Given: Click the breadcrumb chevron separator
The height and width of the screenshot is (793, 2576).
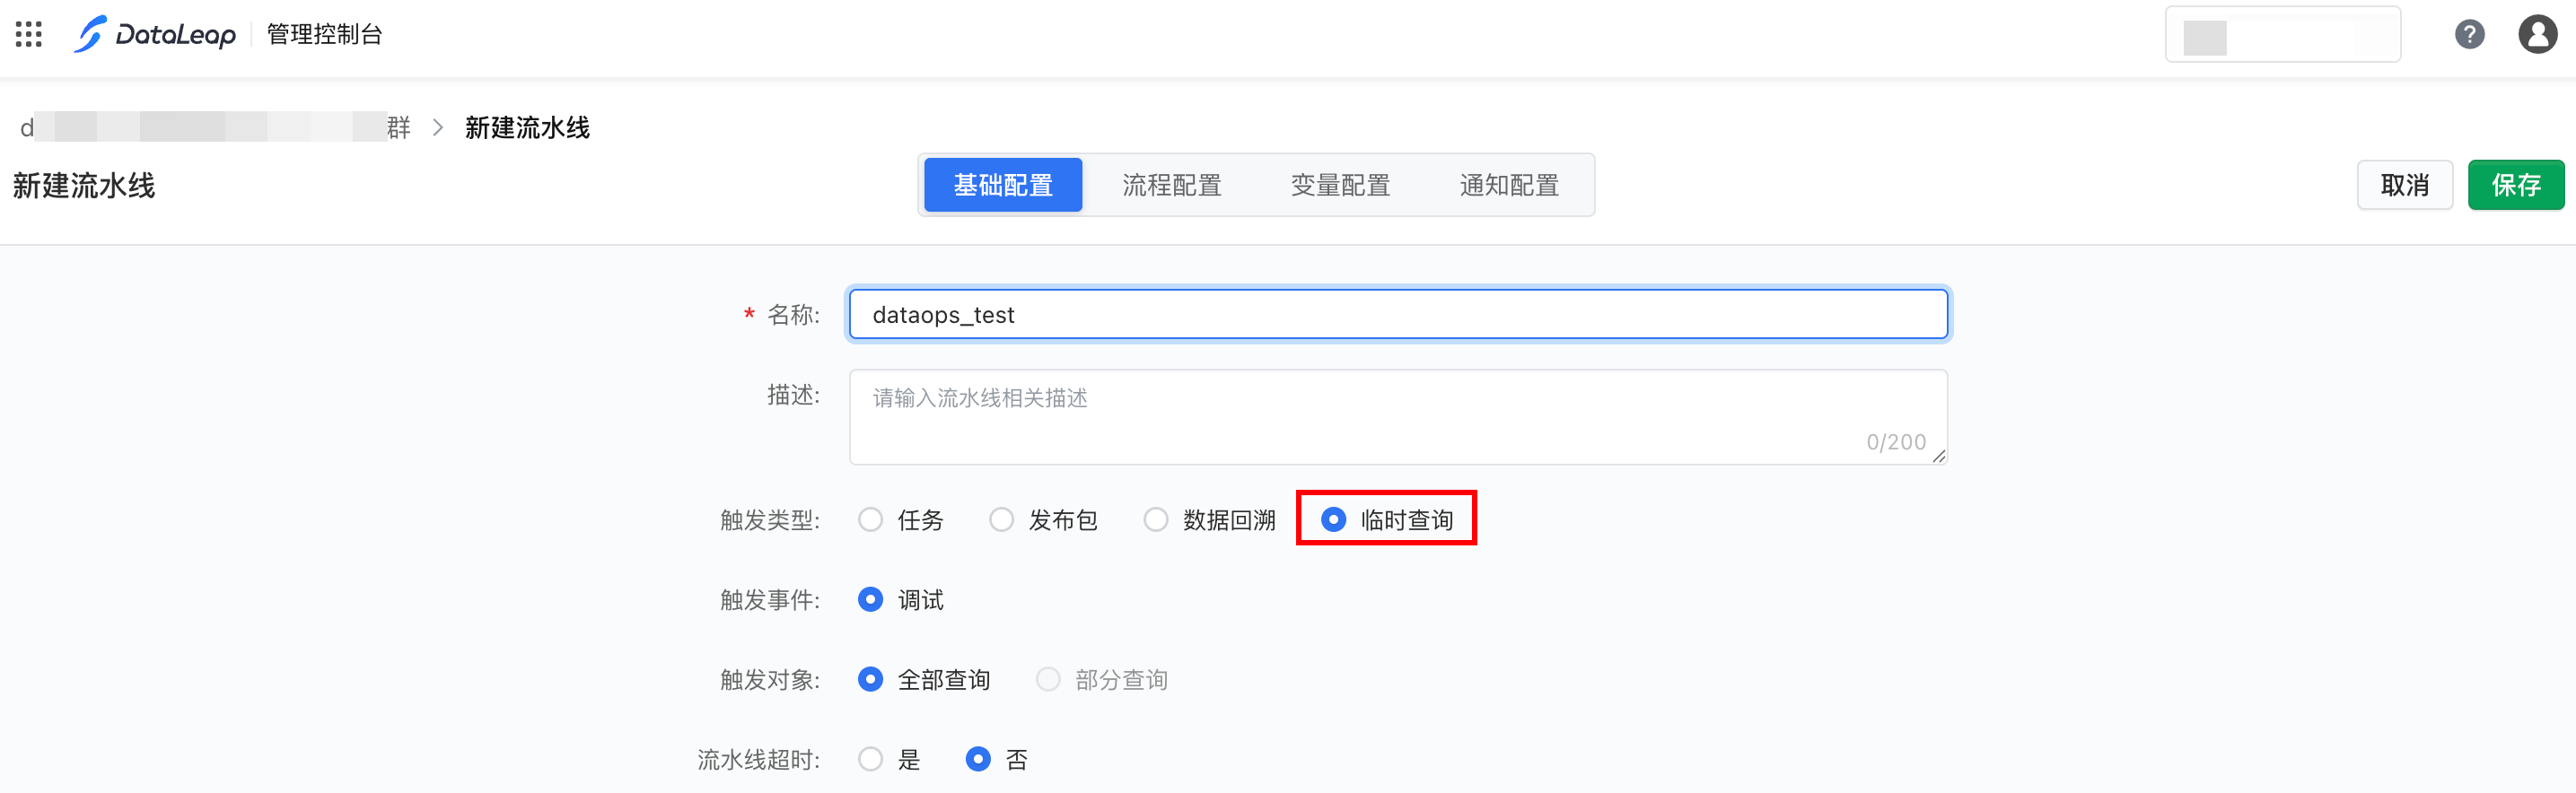Looking at the screenshot, I should (438, 128).
